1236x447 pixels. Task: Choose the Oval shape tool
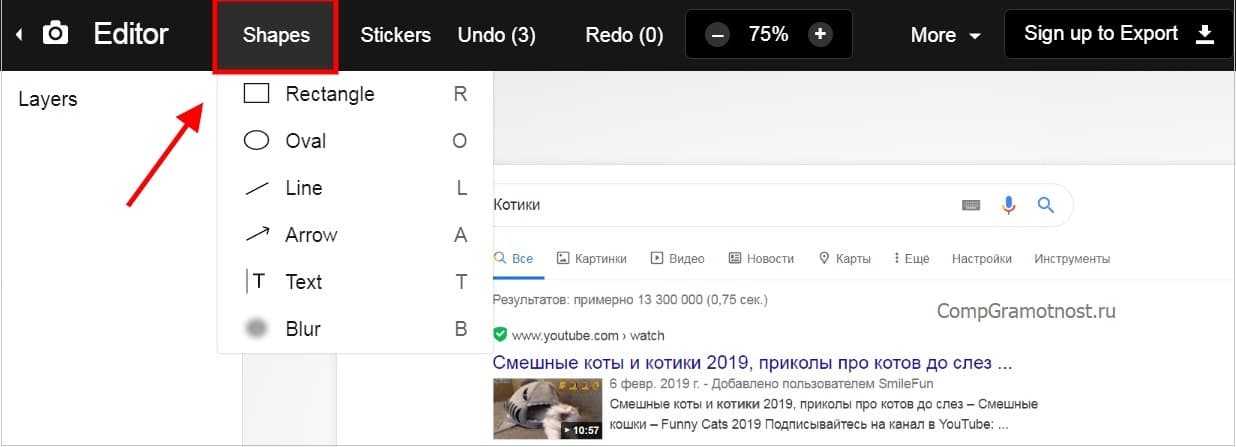305,141
